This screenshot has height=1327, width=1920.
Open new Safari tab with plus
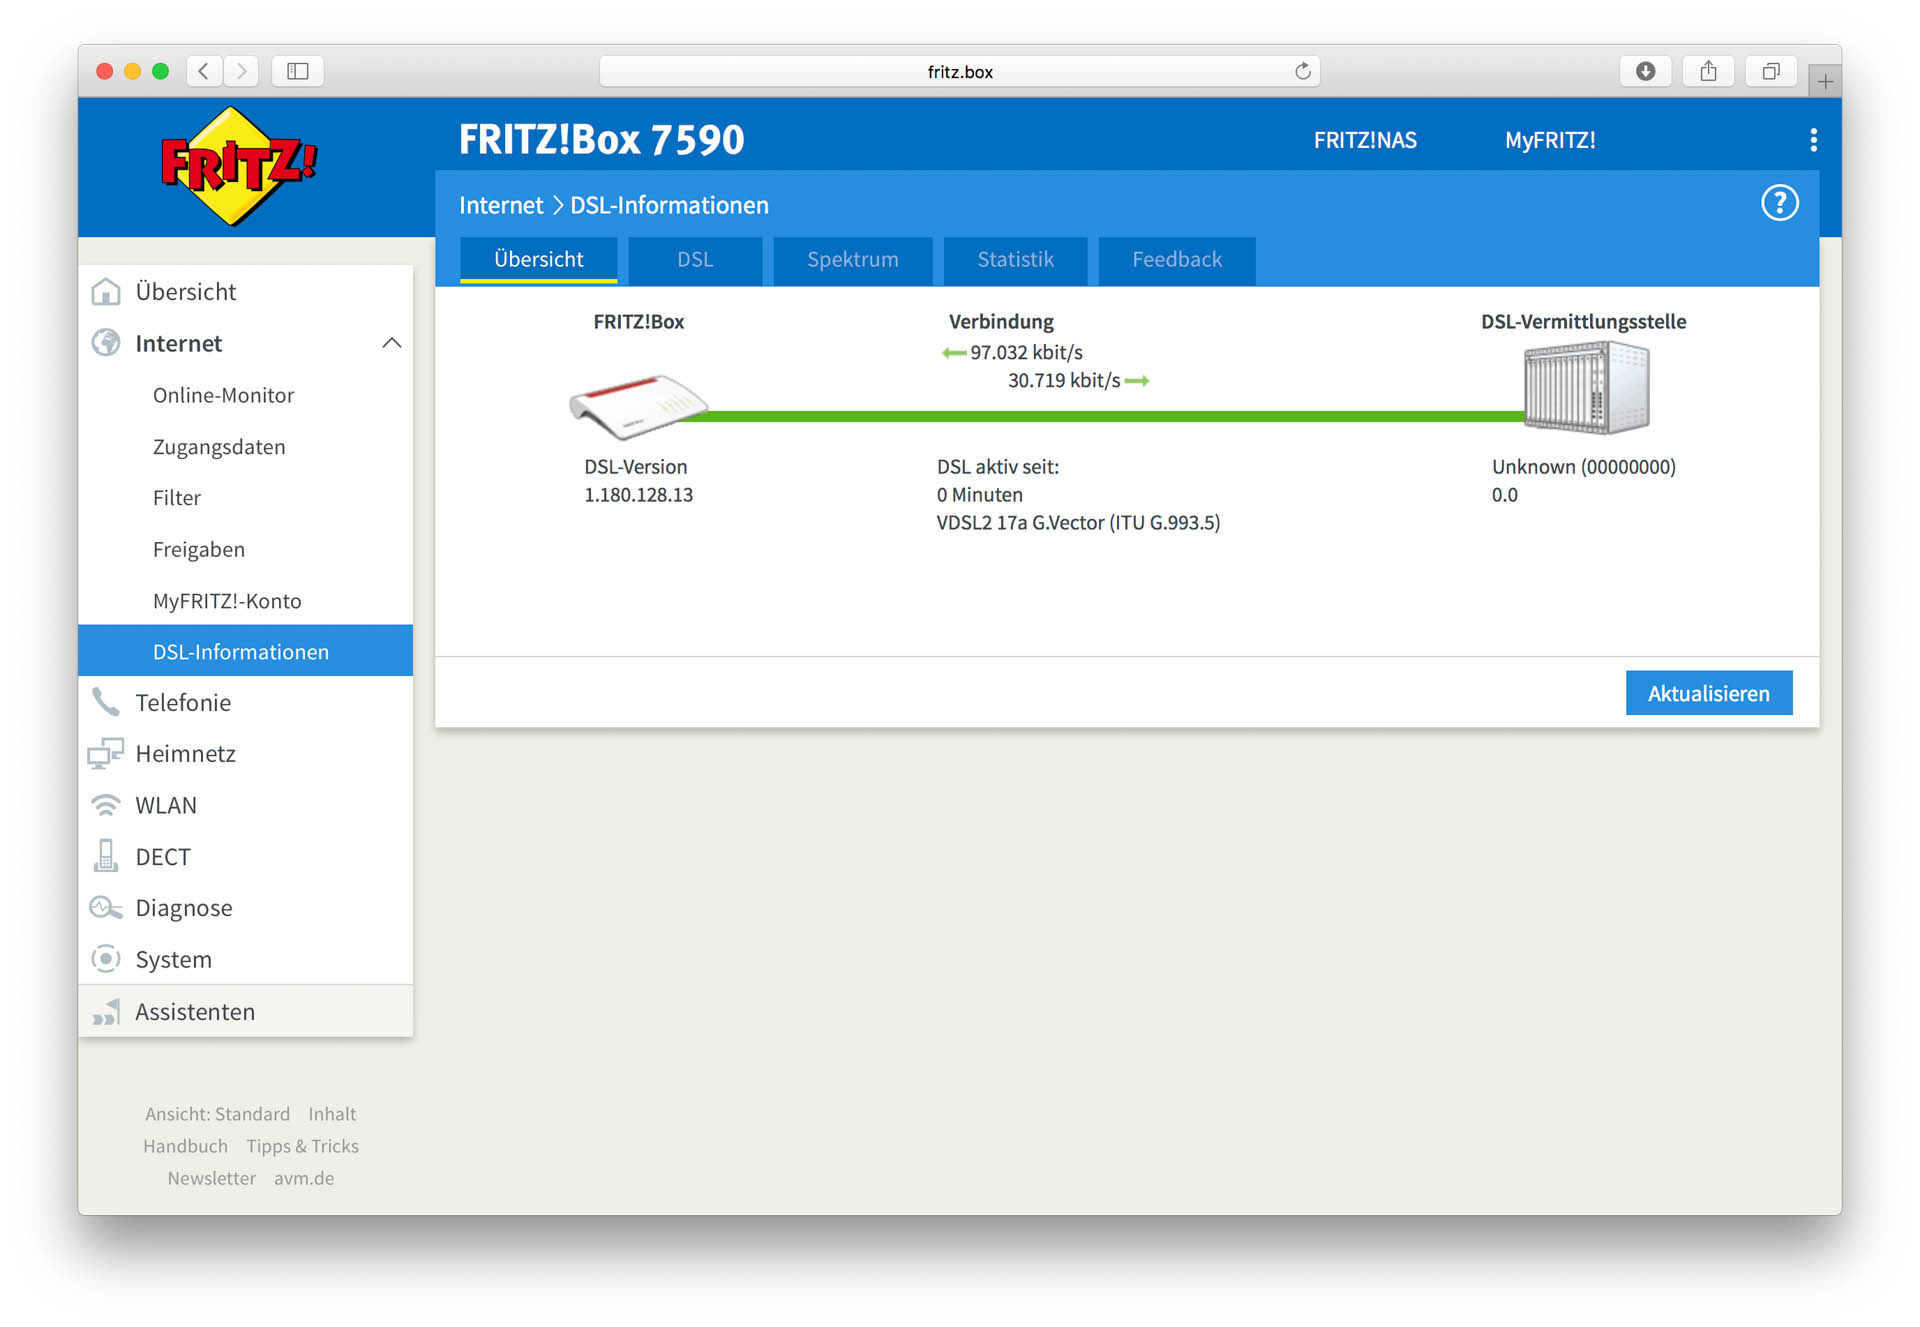[x=1825, y=82]
